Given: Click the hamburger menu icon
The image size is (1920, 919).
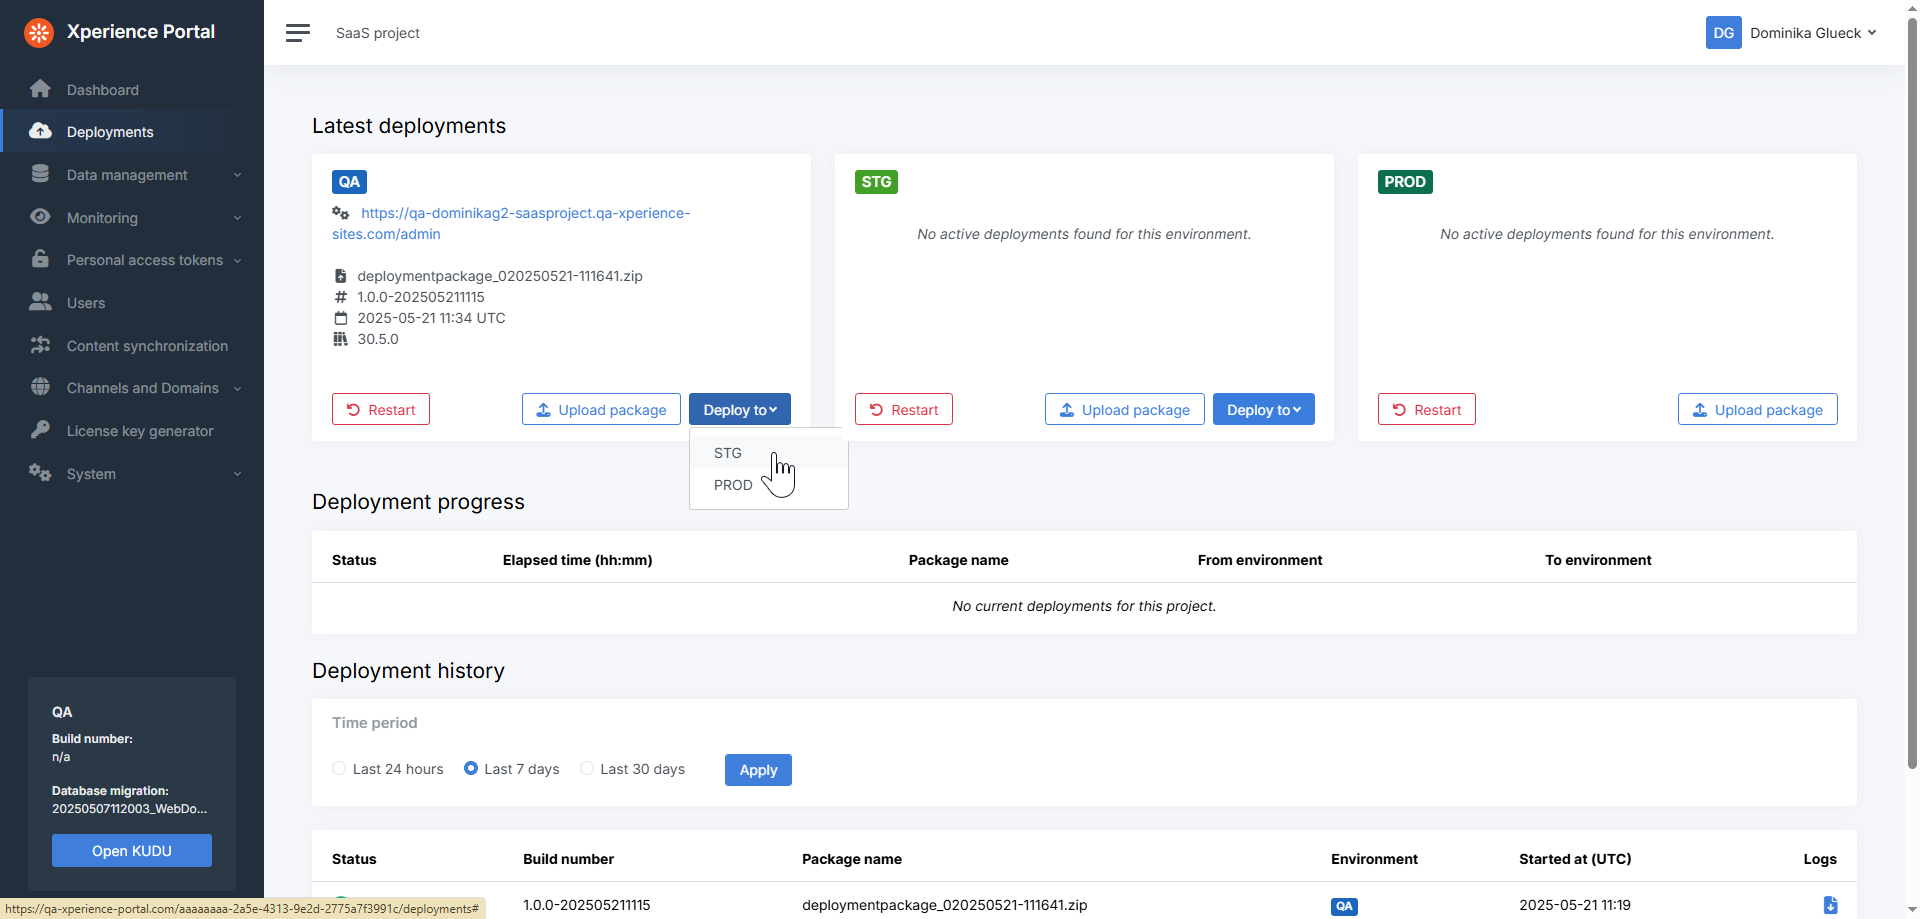Looking at the screenshot, I should tap(298, 33).
